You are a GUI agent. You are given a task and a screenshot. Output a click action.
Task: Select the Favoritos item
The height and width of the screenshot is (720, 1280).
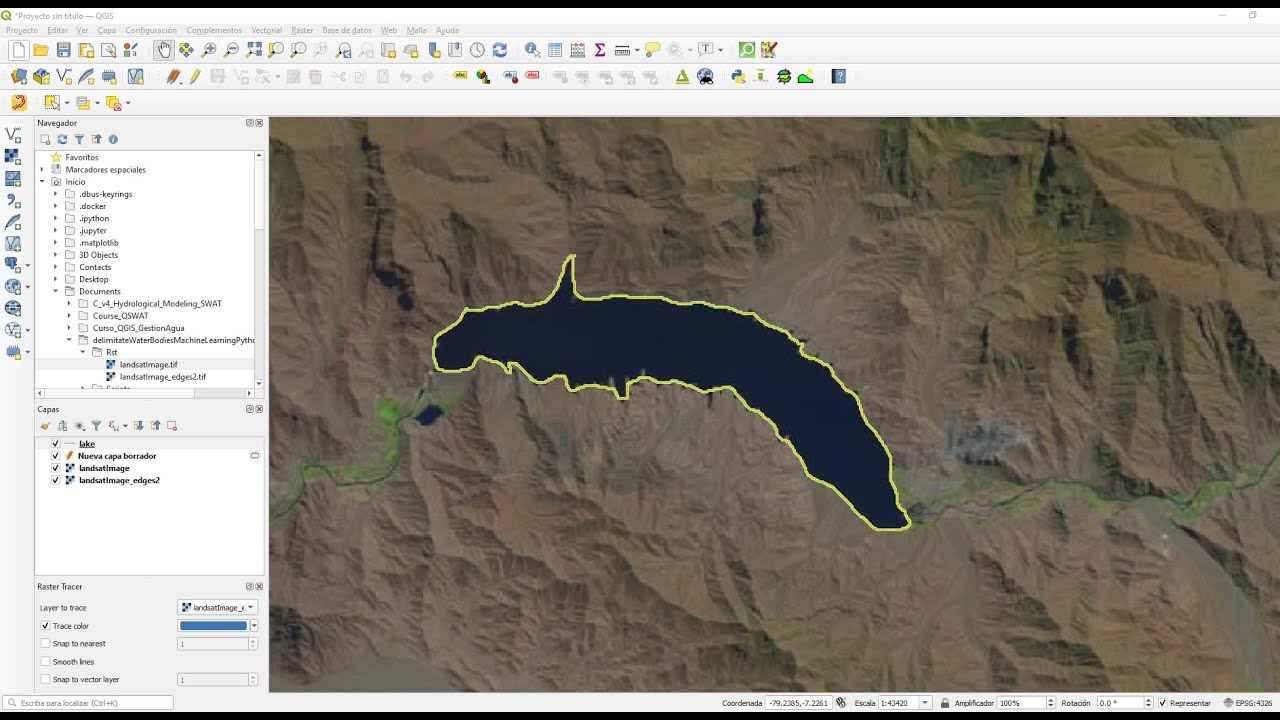(82, 157)
